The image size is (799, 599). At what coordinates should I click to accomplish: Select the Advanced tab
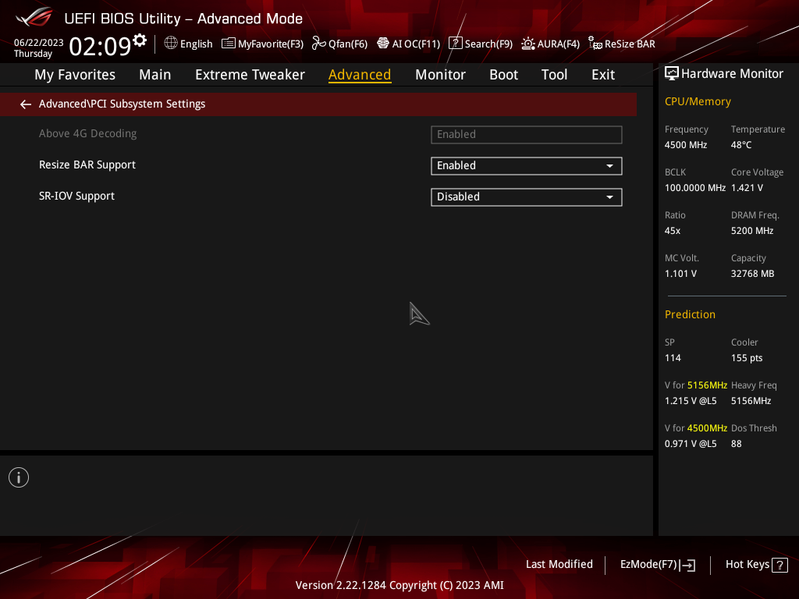click(x=360, y=75)
